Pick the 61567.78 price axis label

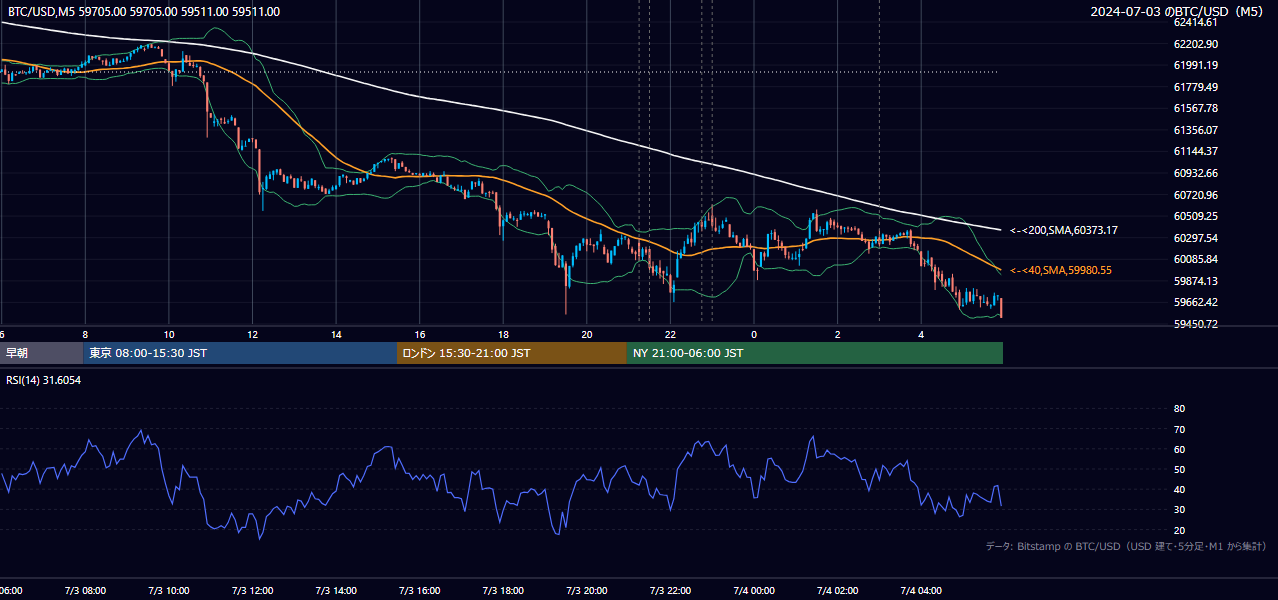tap(1197, 108)
